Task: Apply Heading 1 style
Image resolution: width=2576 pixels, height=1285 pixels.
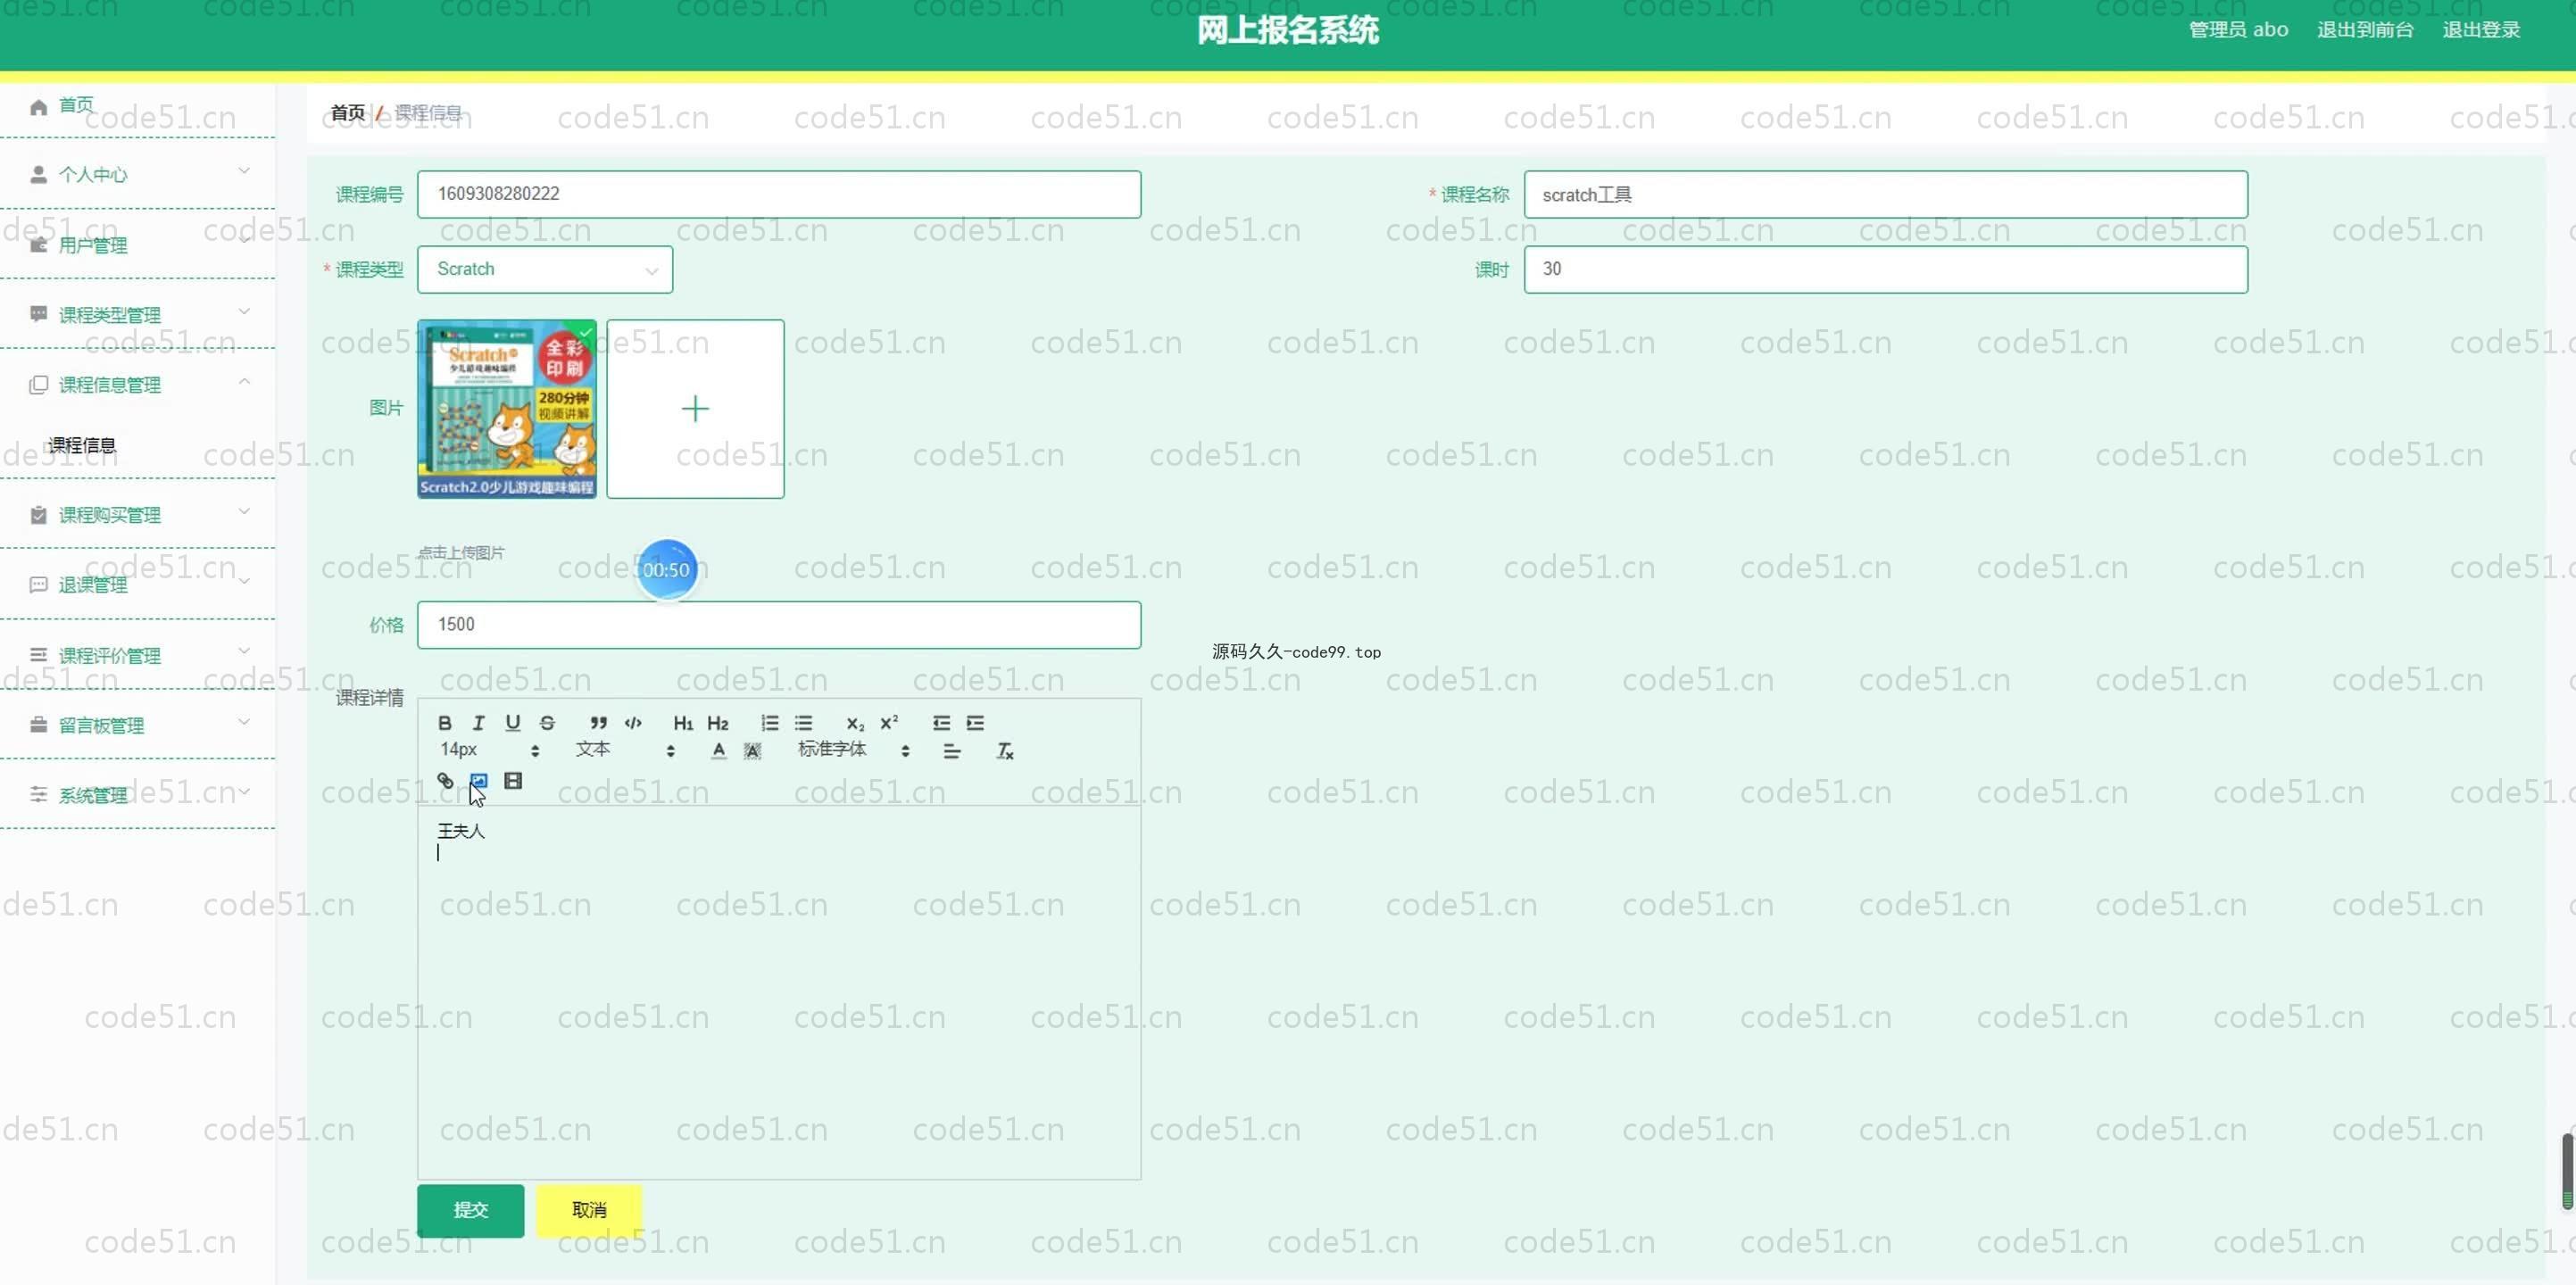Action: [x=683, y=723]
